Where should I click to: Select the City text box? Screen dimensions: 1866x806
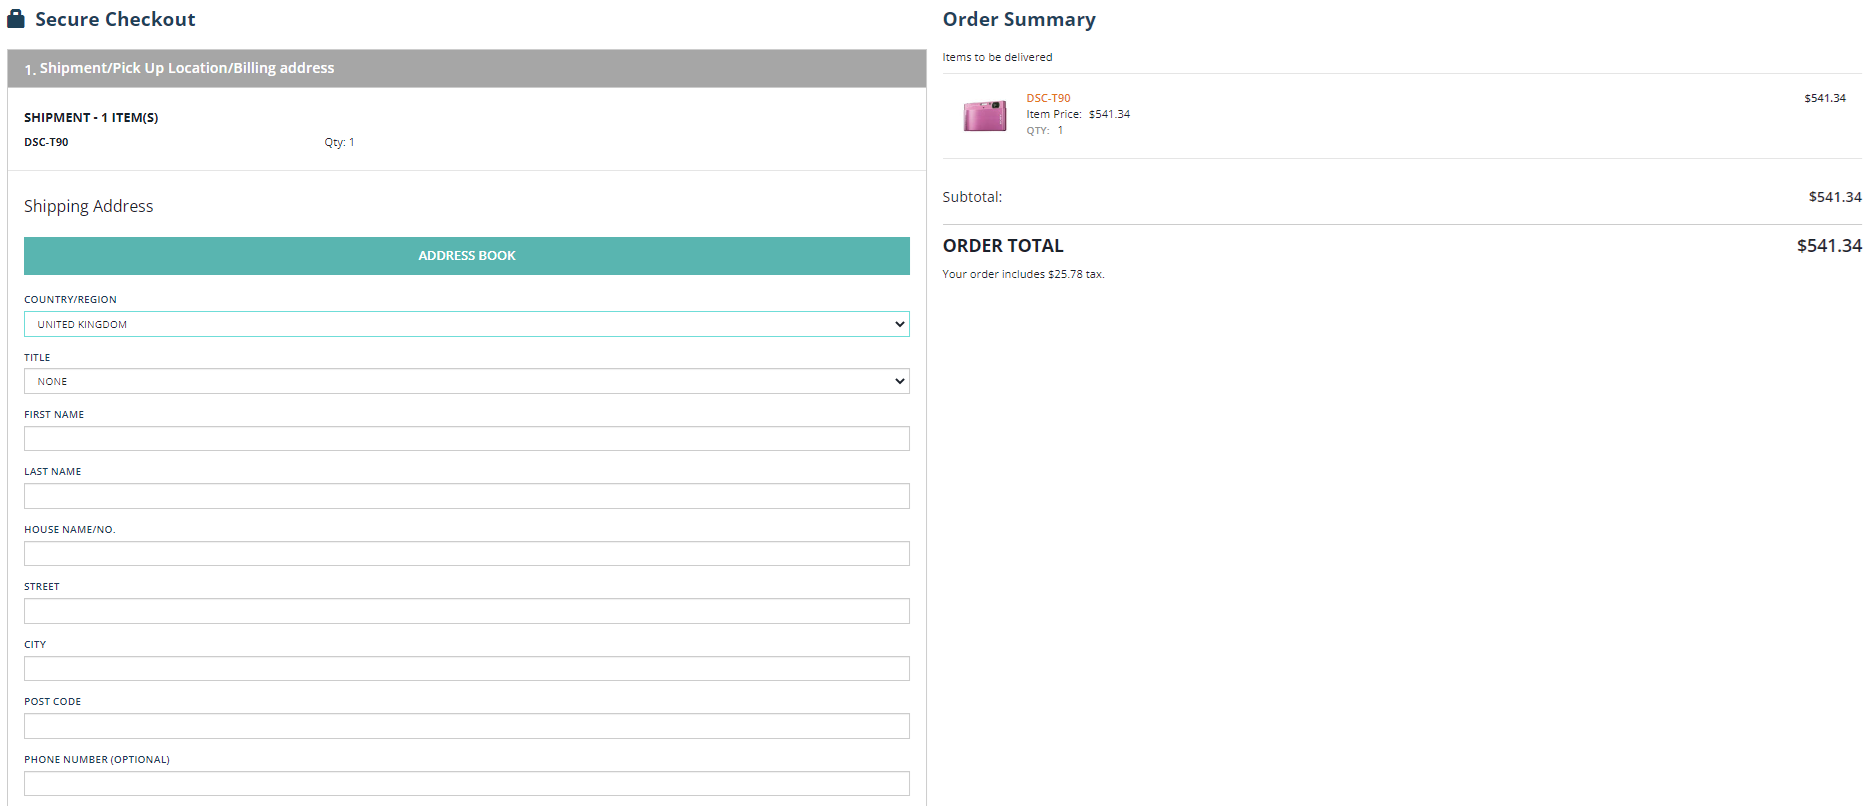point(466,669)
